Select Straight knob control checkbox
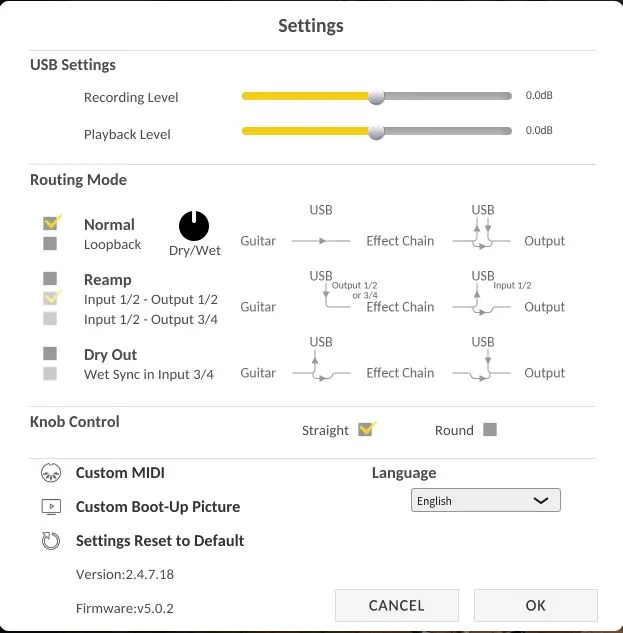The image size is (623, 633). point(366,430)
